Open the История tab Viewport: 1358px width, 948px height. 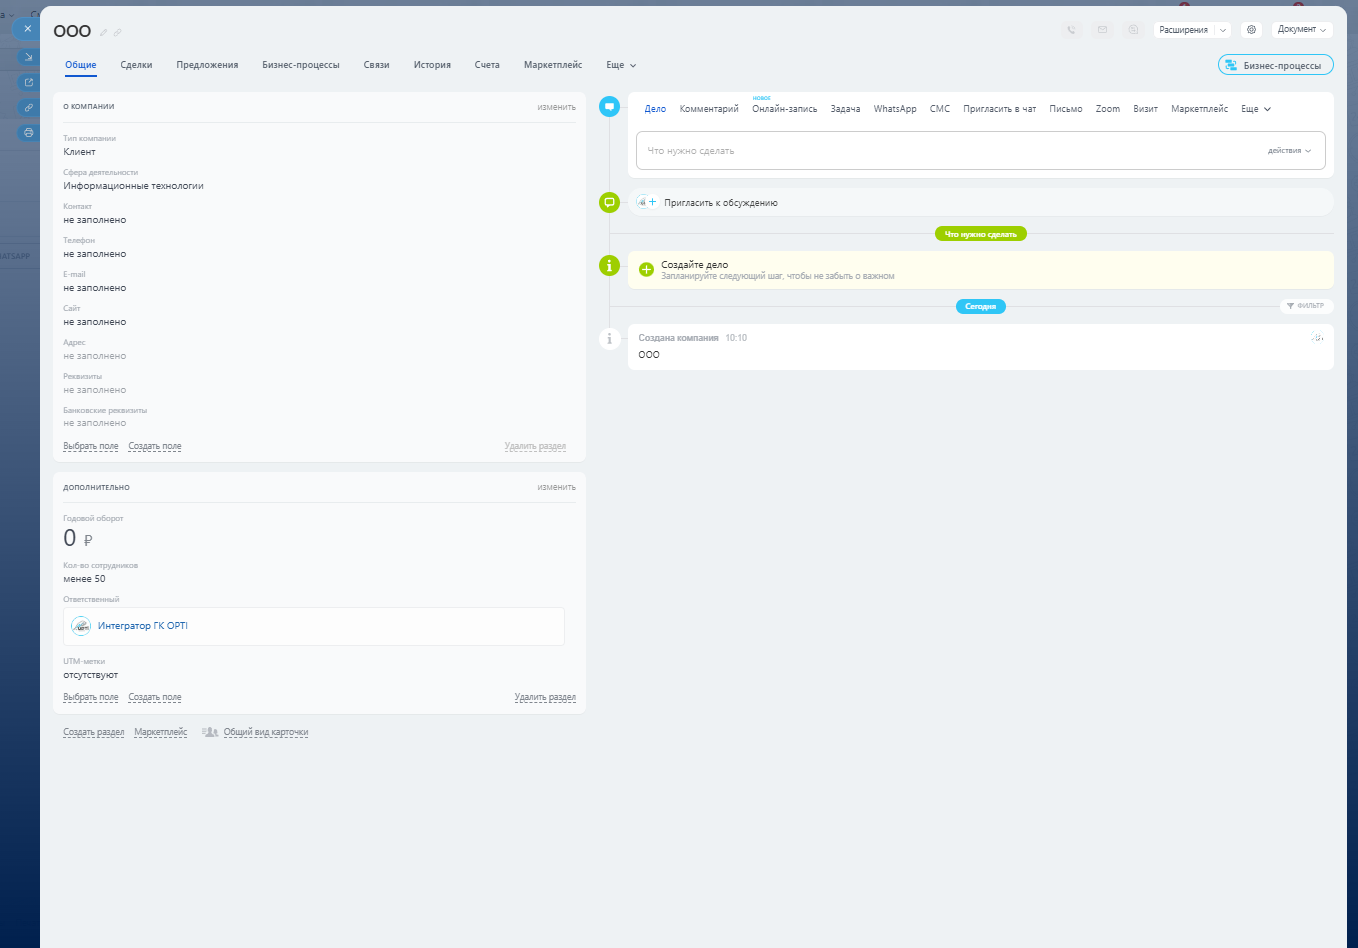[432, 65]
